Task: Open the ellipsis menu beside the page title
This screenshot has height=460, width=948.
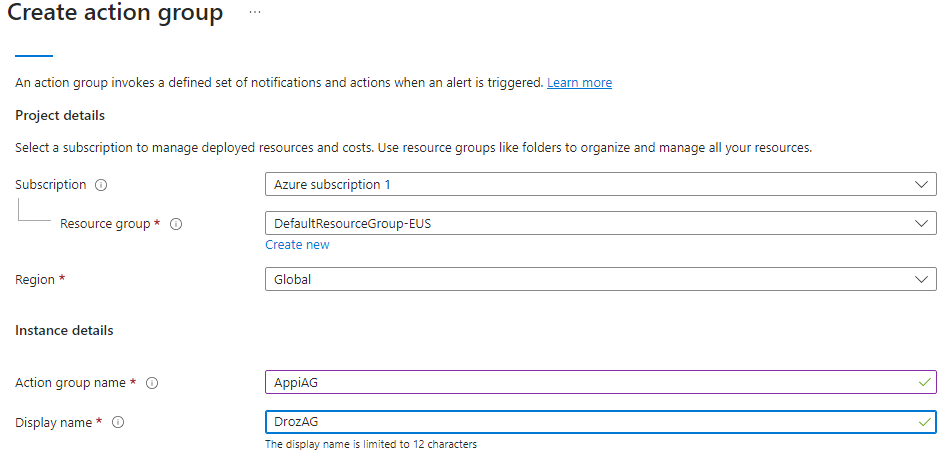Action: point(255,12)
